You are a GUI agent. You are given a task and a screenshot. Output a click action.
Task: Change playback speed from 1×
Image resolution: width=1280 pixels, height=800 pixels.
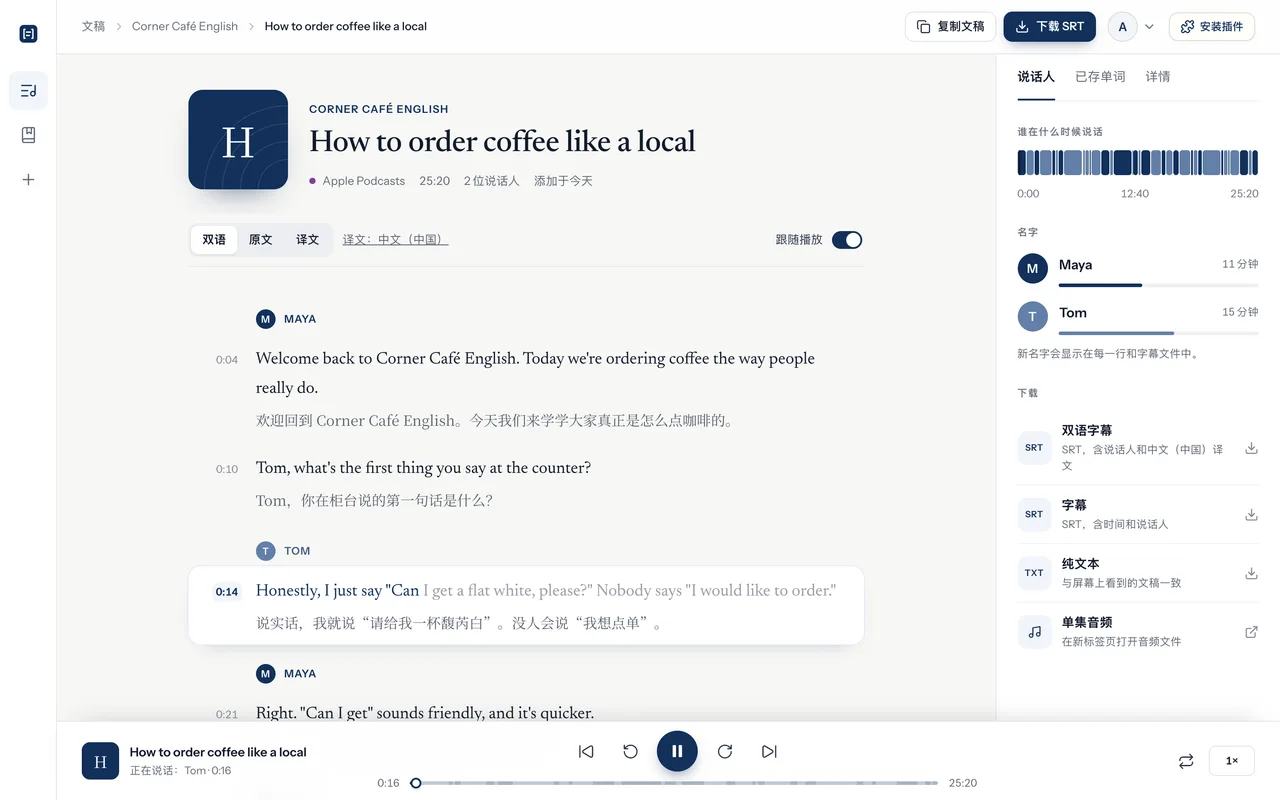click(1232, 761)
